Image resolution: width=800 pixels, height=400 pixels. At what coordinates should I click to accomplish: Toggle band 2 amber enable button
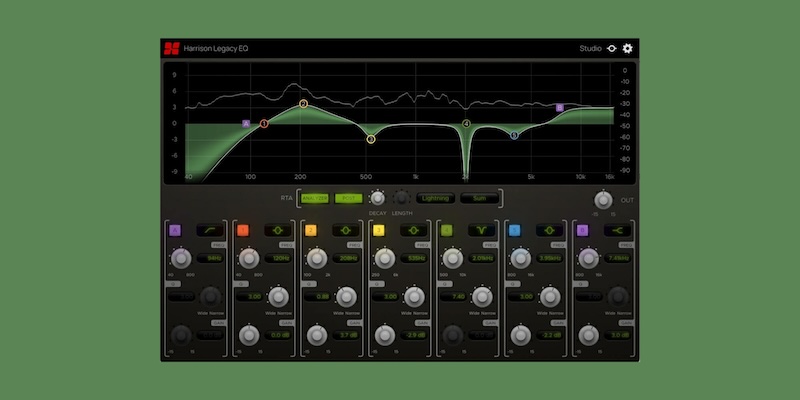[x=311, y=231]
